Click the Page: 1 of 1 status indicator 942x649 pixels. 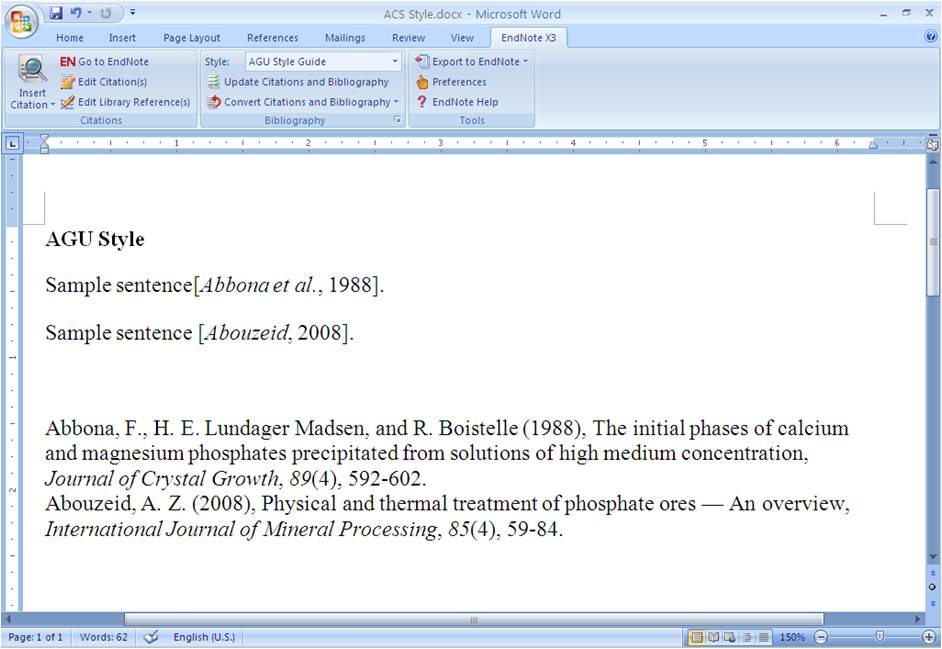point(35,637)
